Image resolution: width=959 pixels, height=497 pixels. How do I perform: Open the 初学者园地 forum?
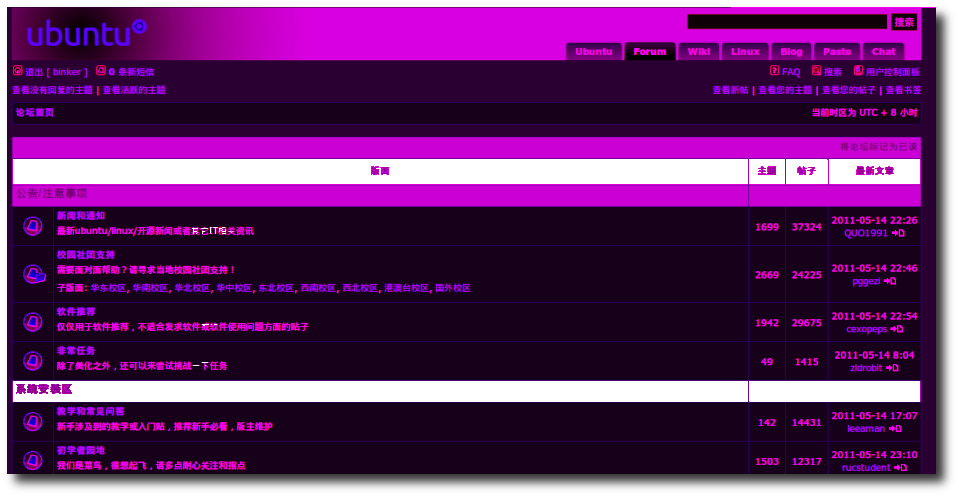tap(81, 451)
